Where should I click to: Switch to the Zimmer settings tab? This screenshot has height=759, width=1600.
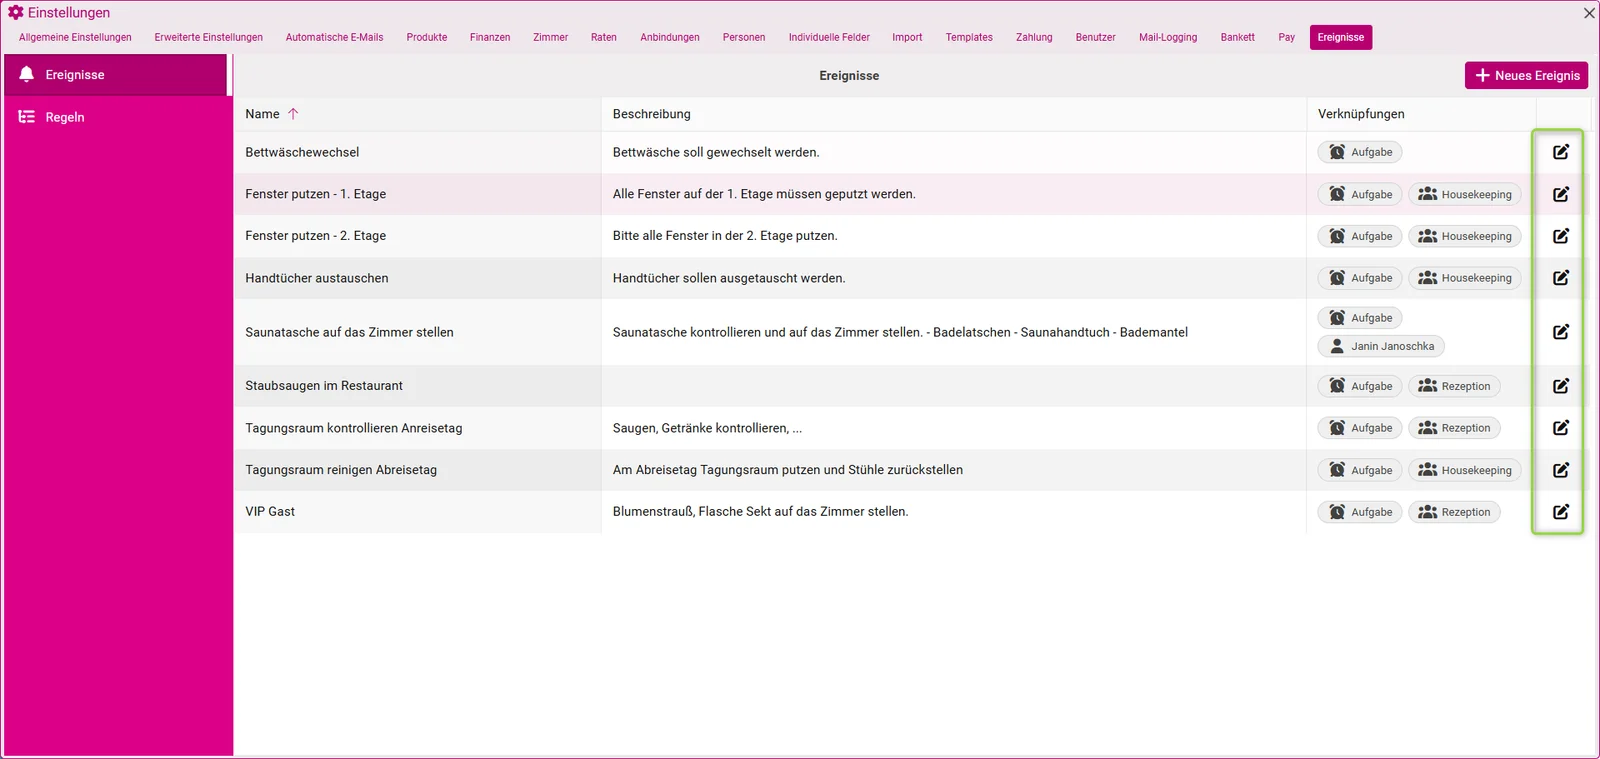click(550, 37)
